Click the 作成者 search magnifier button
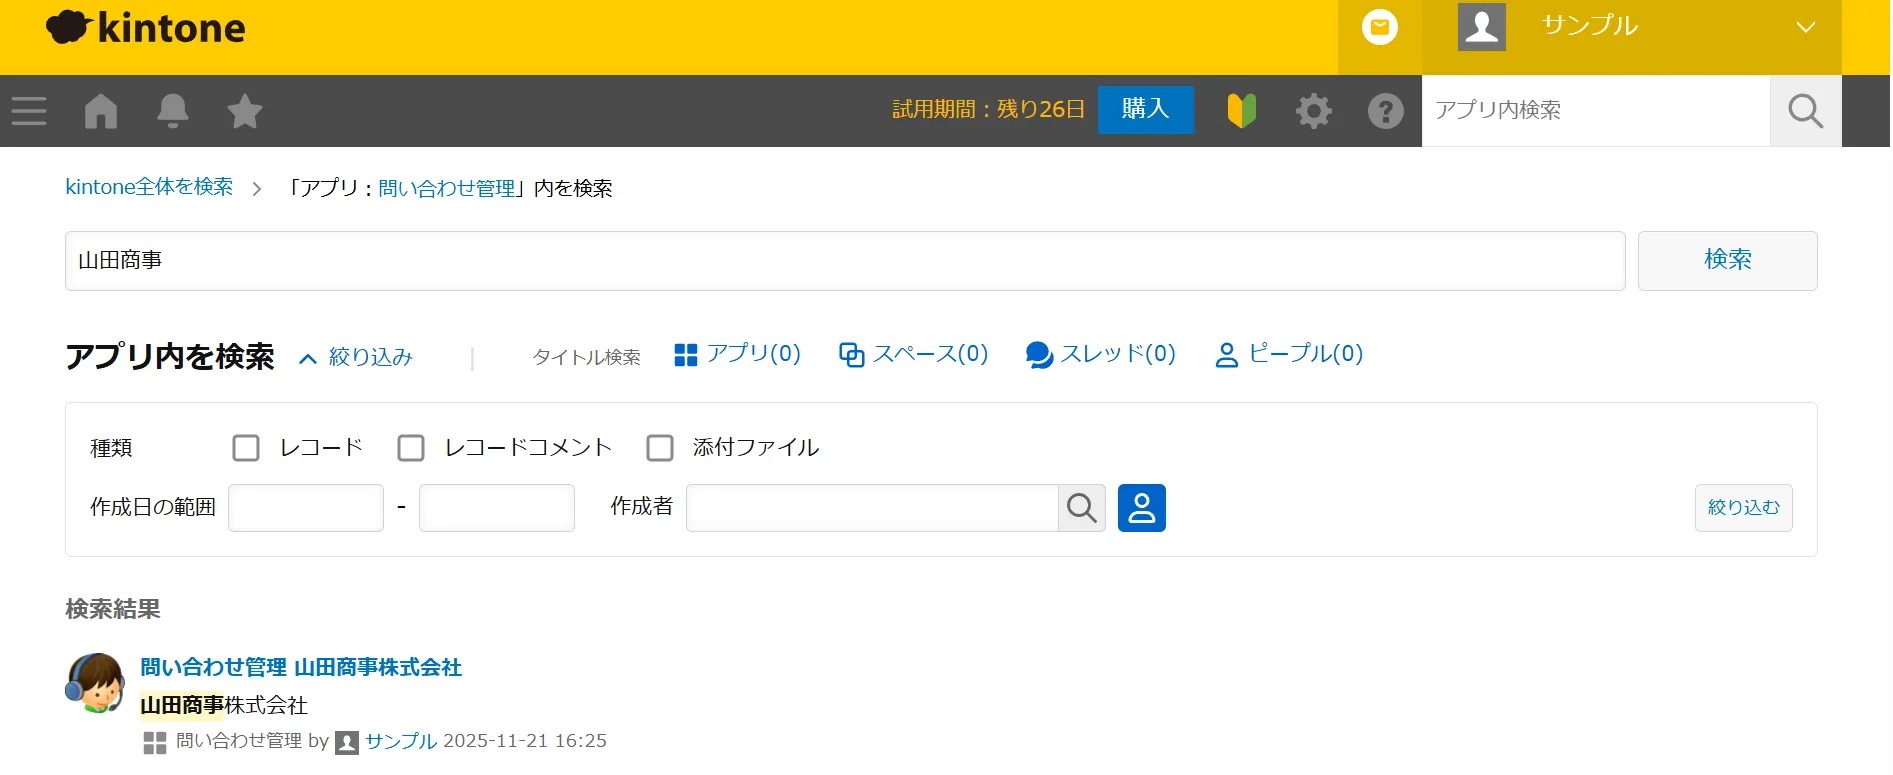The width and height of the screenshot is (1893, 775). (x=1081, y=508)
